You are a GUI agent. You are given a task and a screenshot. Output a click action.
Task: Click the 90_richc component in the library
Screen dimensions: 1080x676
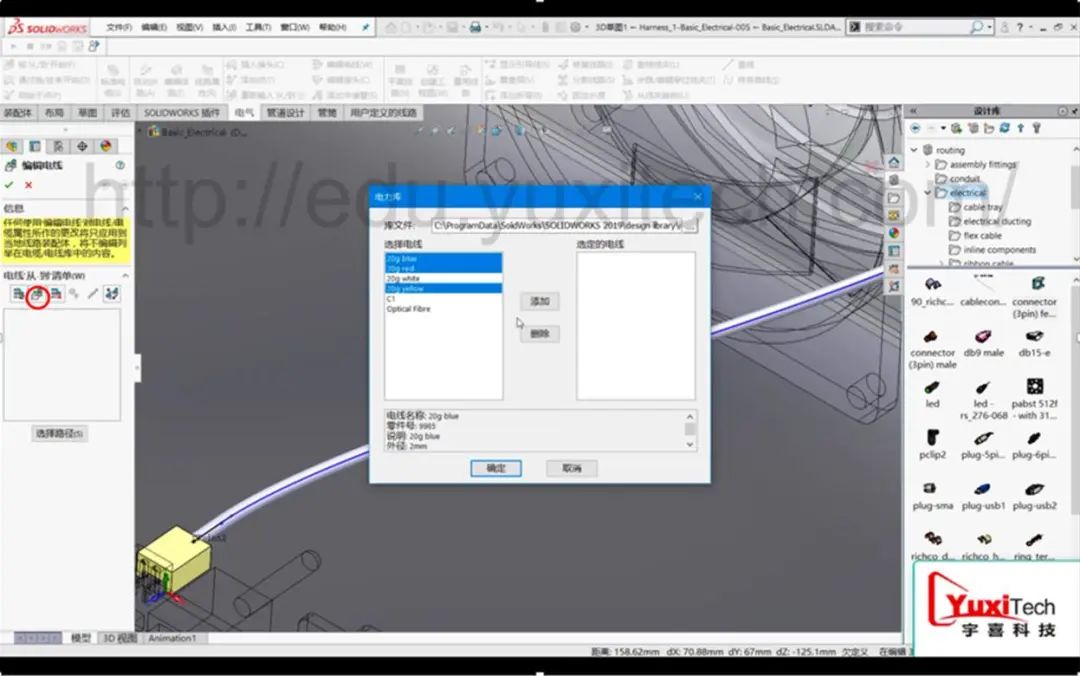coord(933,288)
